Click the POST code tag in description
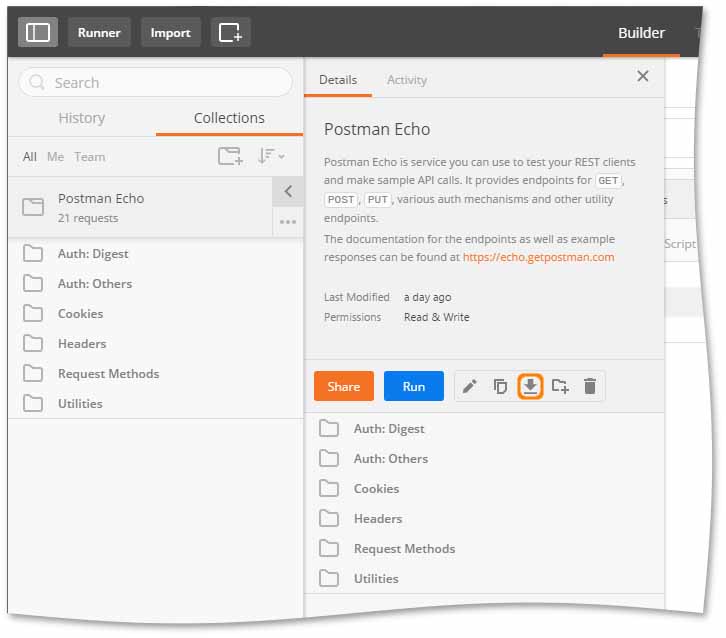 (341, 200)
